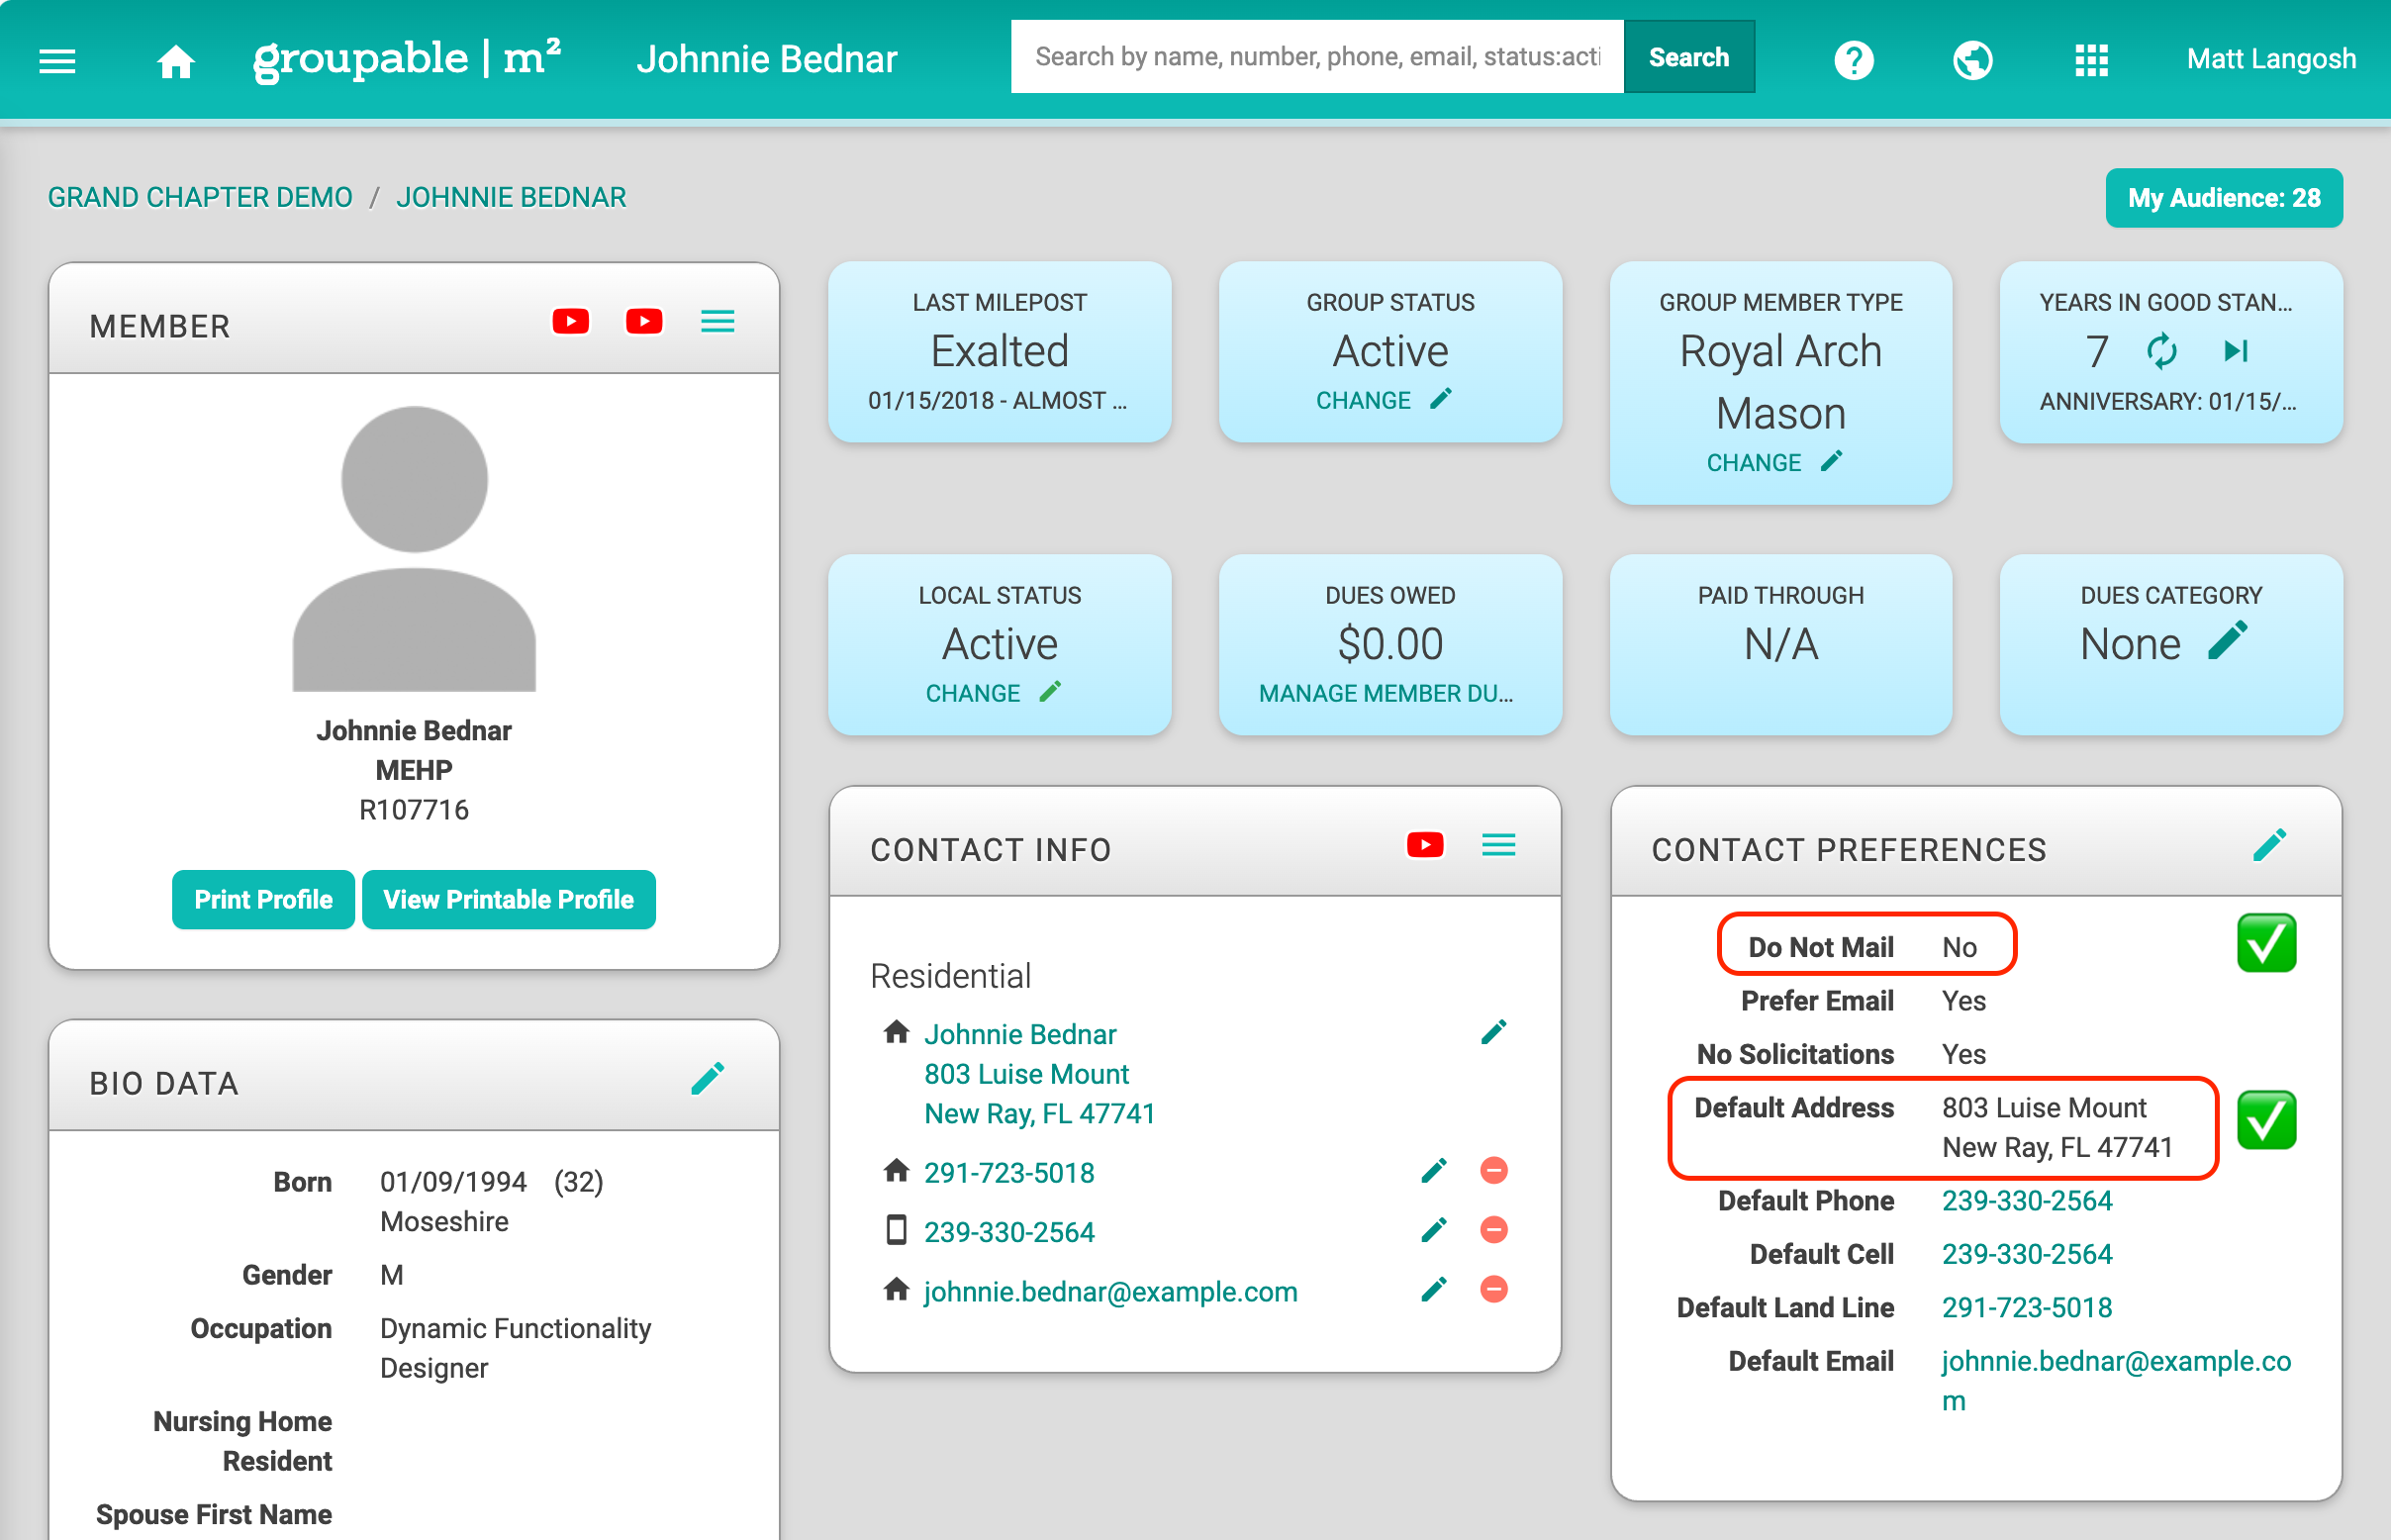Click the Print Profile button
This screenshot has height=1540, width=2391.
pos(263,899)
